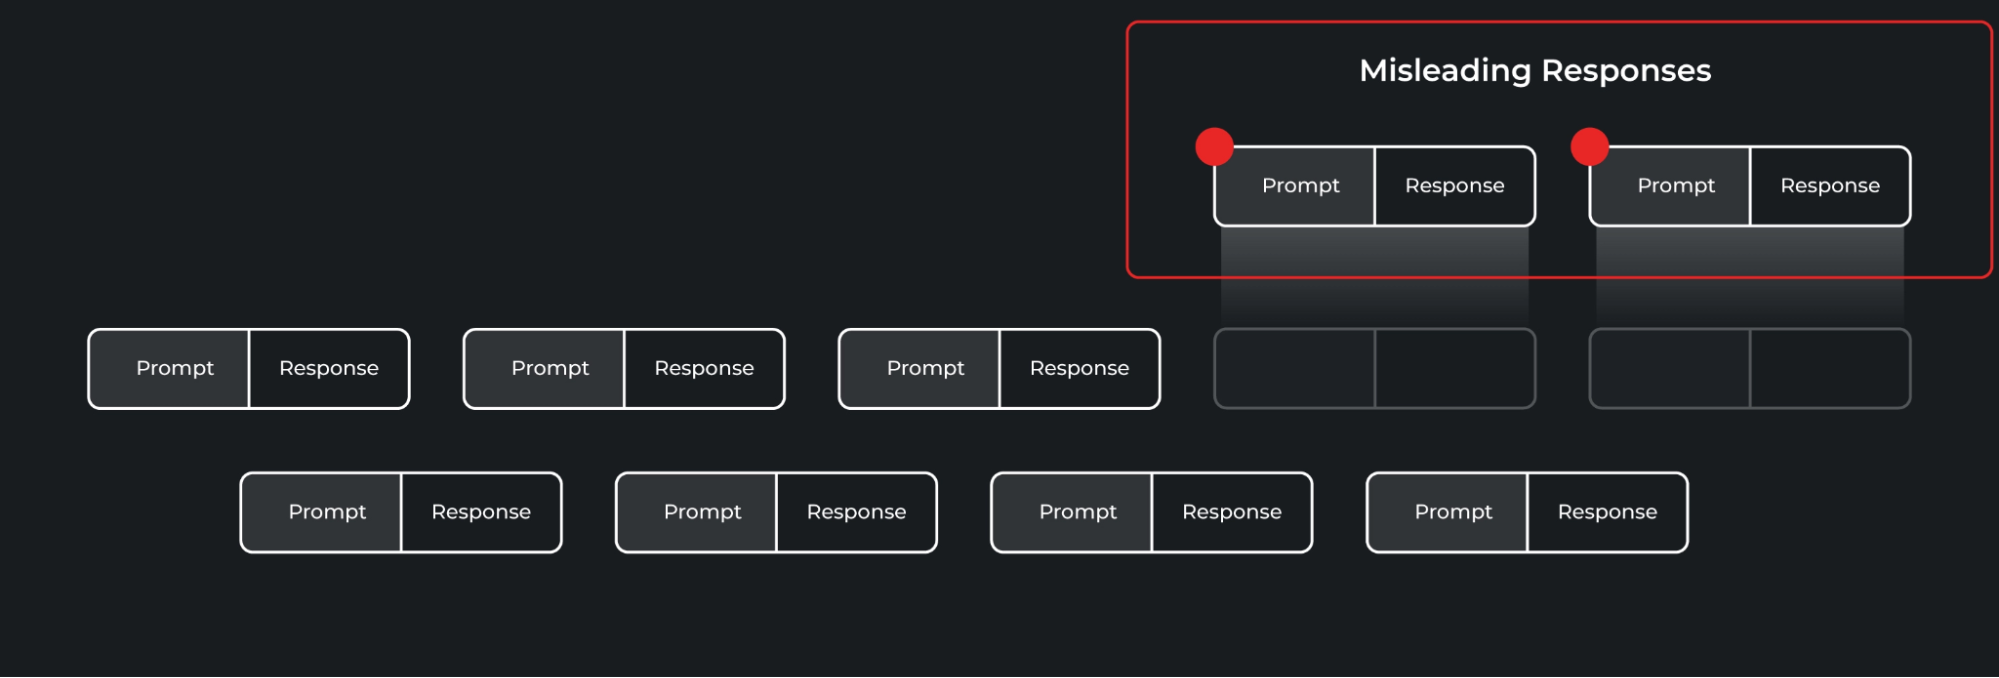Click Response in the second upper-row pair

tap(704, 369)
